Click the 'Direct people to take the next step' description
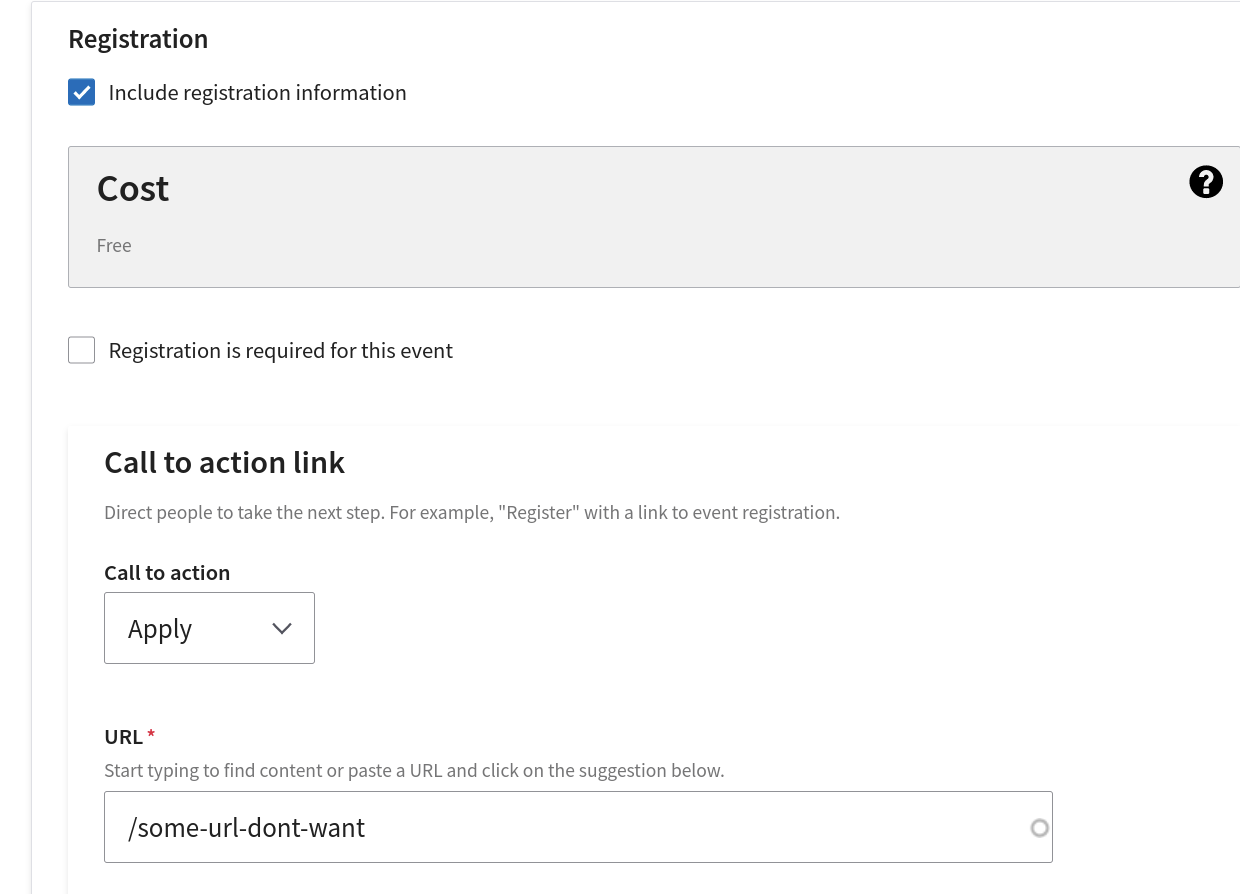Image resolution: width=1240 pixels, height=894 pixels. coord(472,513)
